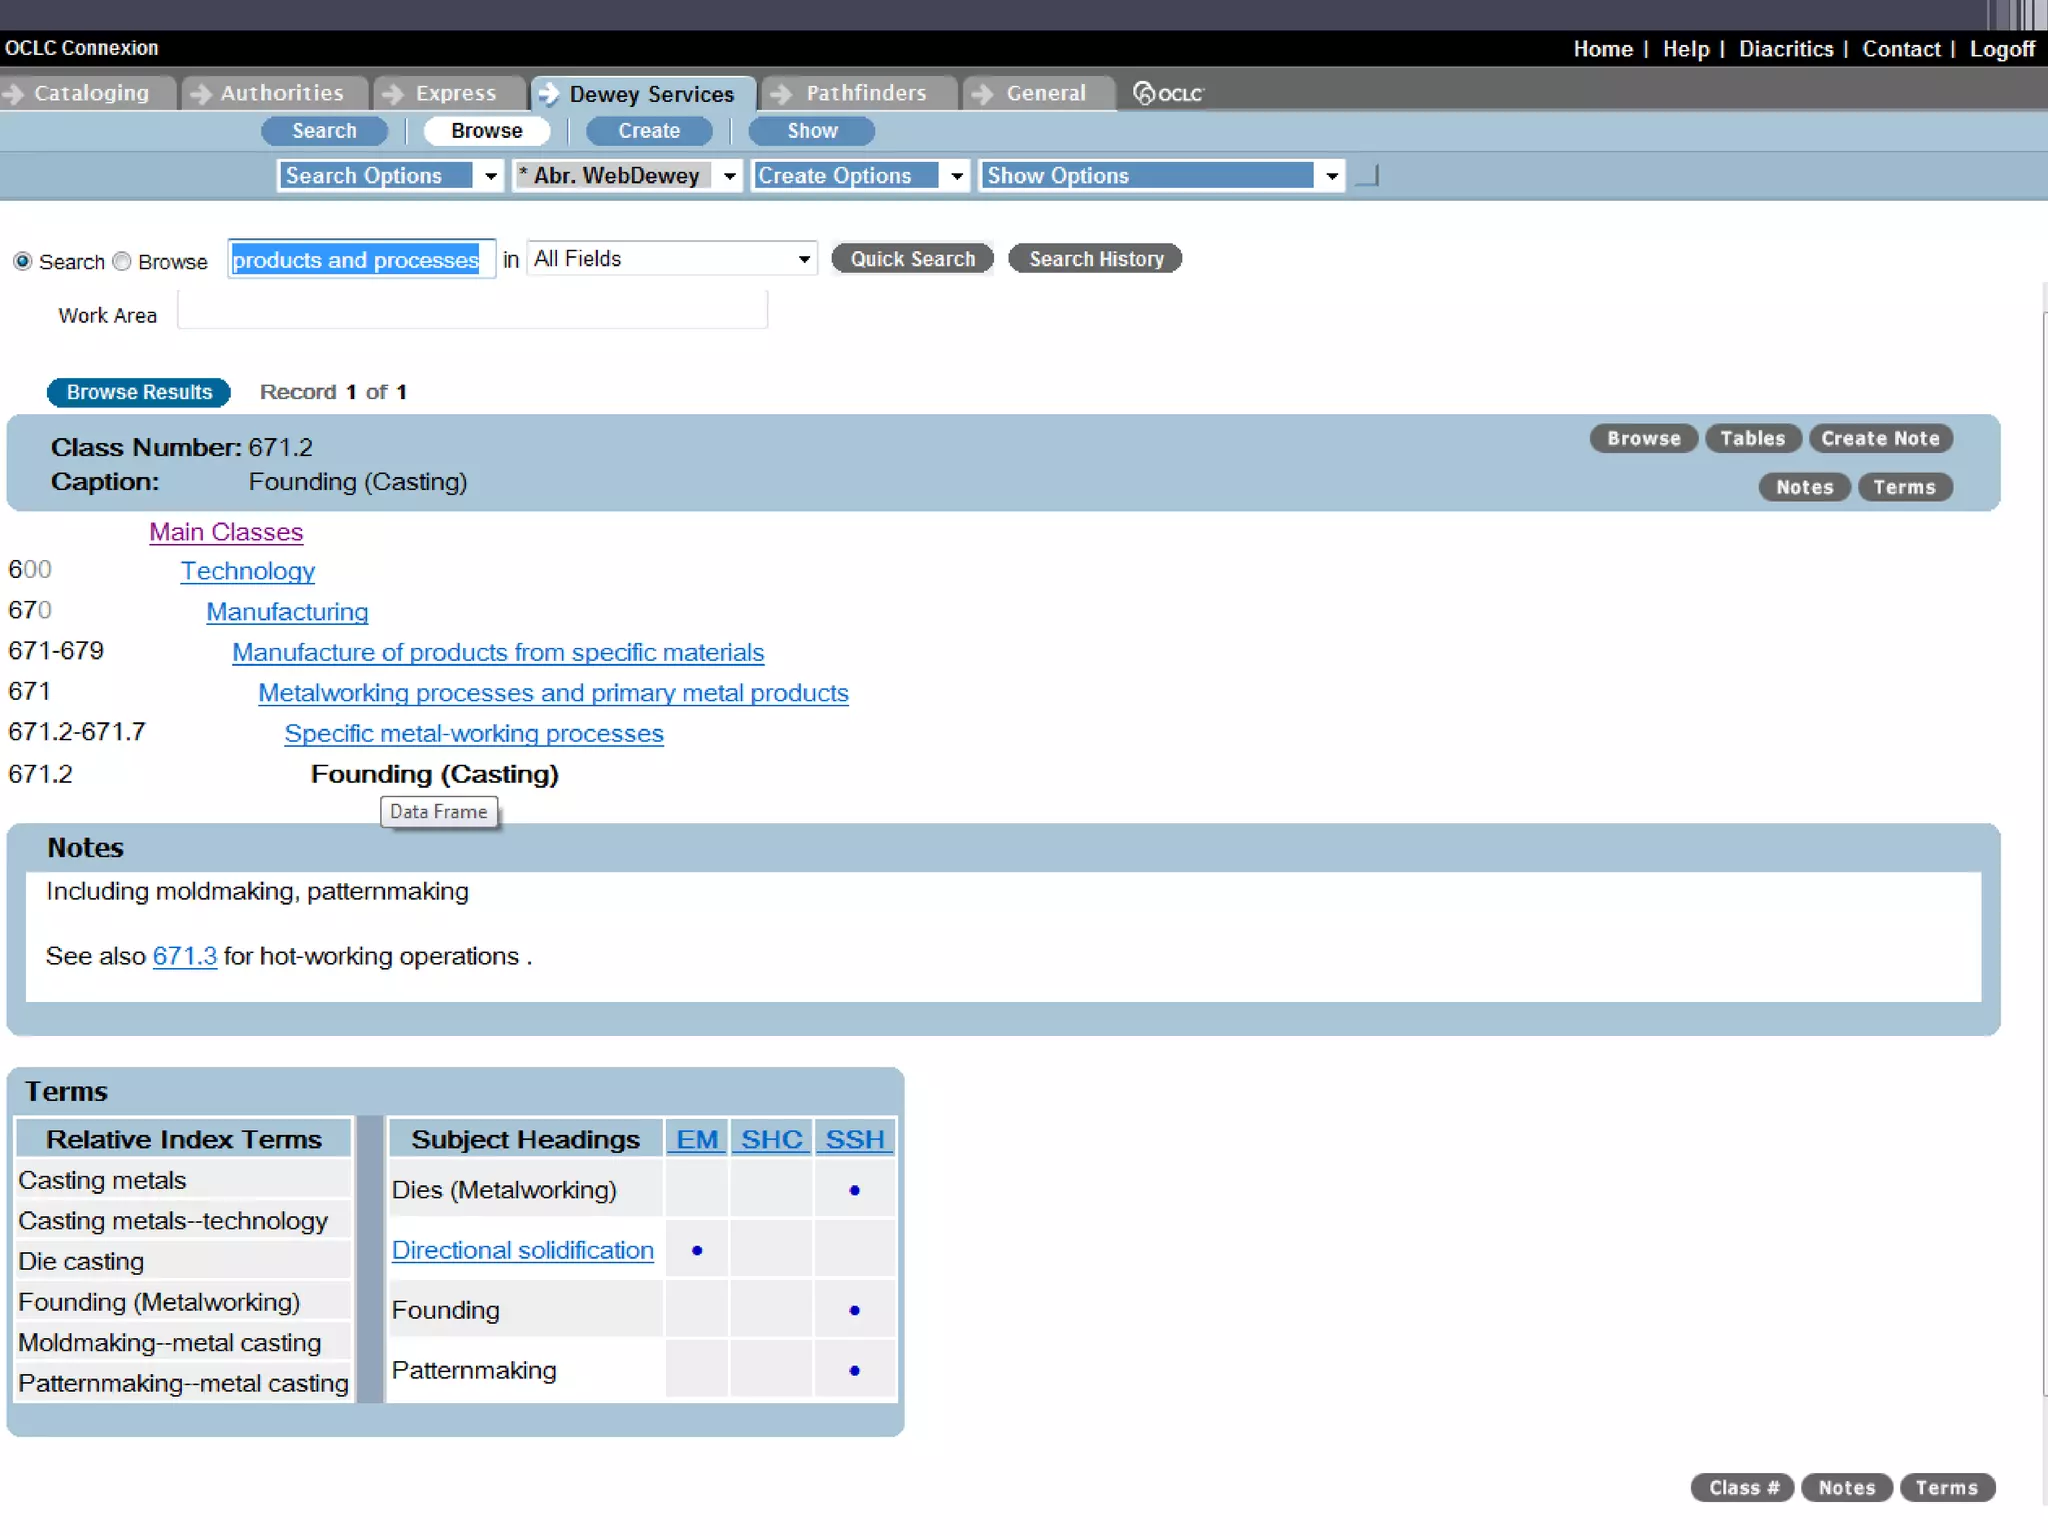The width and height of the screenshot is (2048, 1536).
Task: Open the Search Options dropdown
Action: coord(490,176)
